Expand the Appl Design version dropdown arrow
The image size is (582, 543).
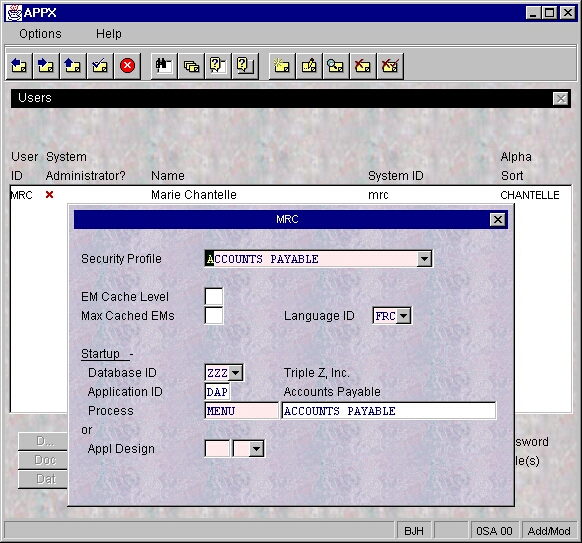click(256, 449)
